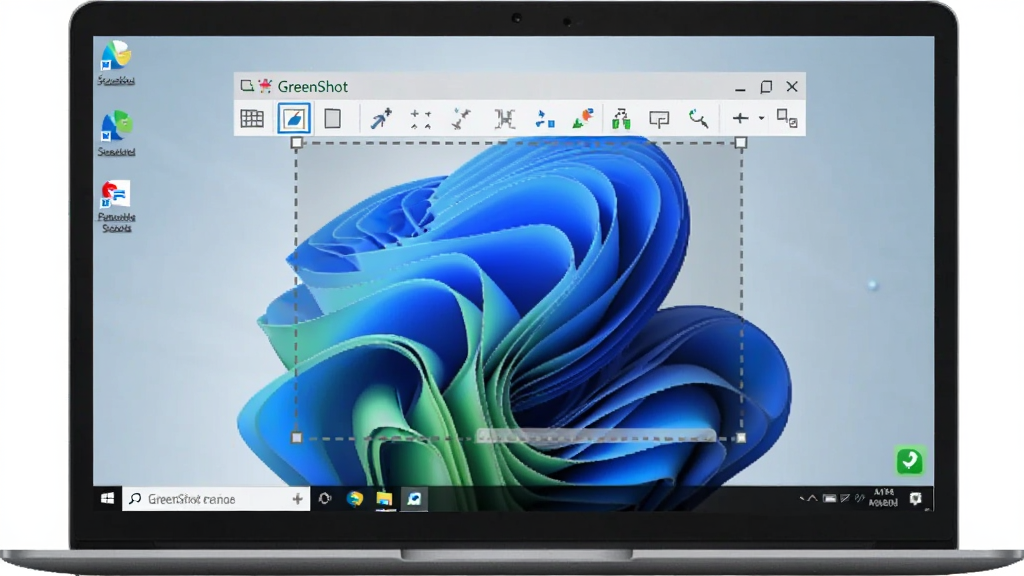Open the Windows Start menu
The image size is (1024, 576).
(x=108, y=499)
